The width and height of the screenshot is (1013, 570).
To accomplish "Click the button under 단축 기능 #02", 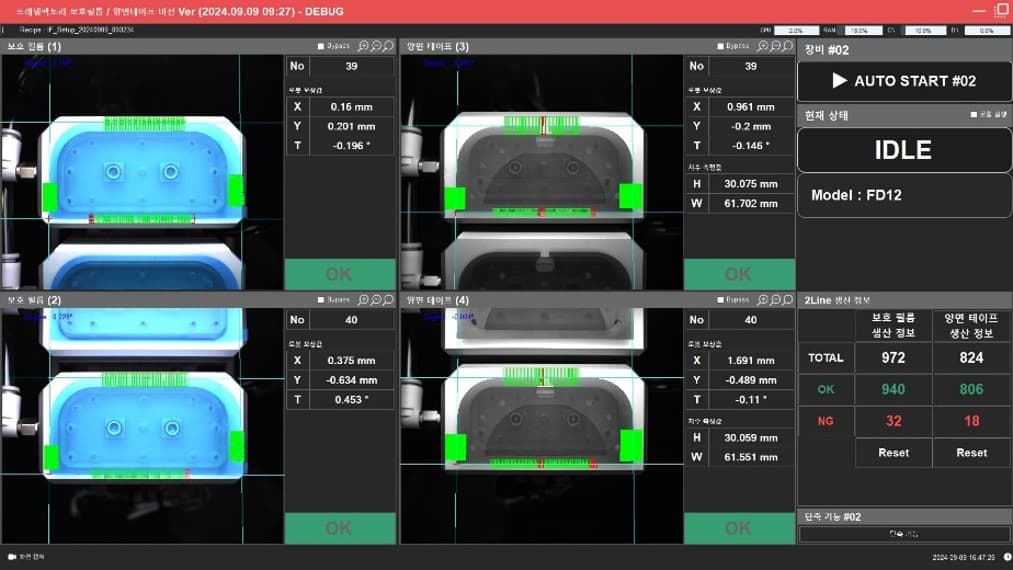I will click(x=904, y=534).
